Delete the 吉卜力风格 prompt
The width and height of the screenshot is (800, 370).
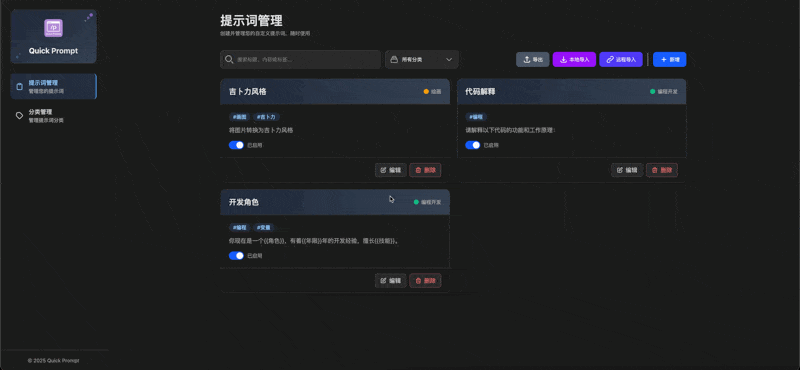[425, 170]
